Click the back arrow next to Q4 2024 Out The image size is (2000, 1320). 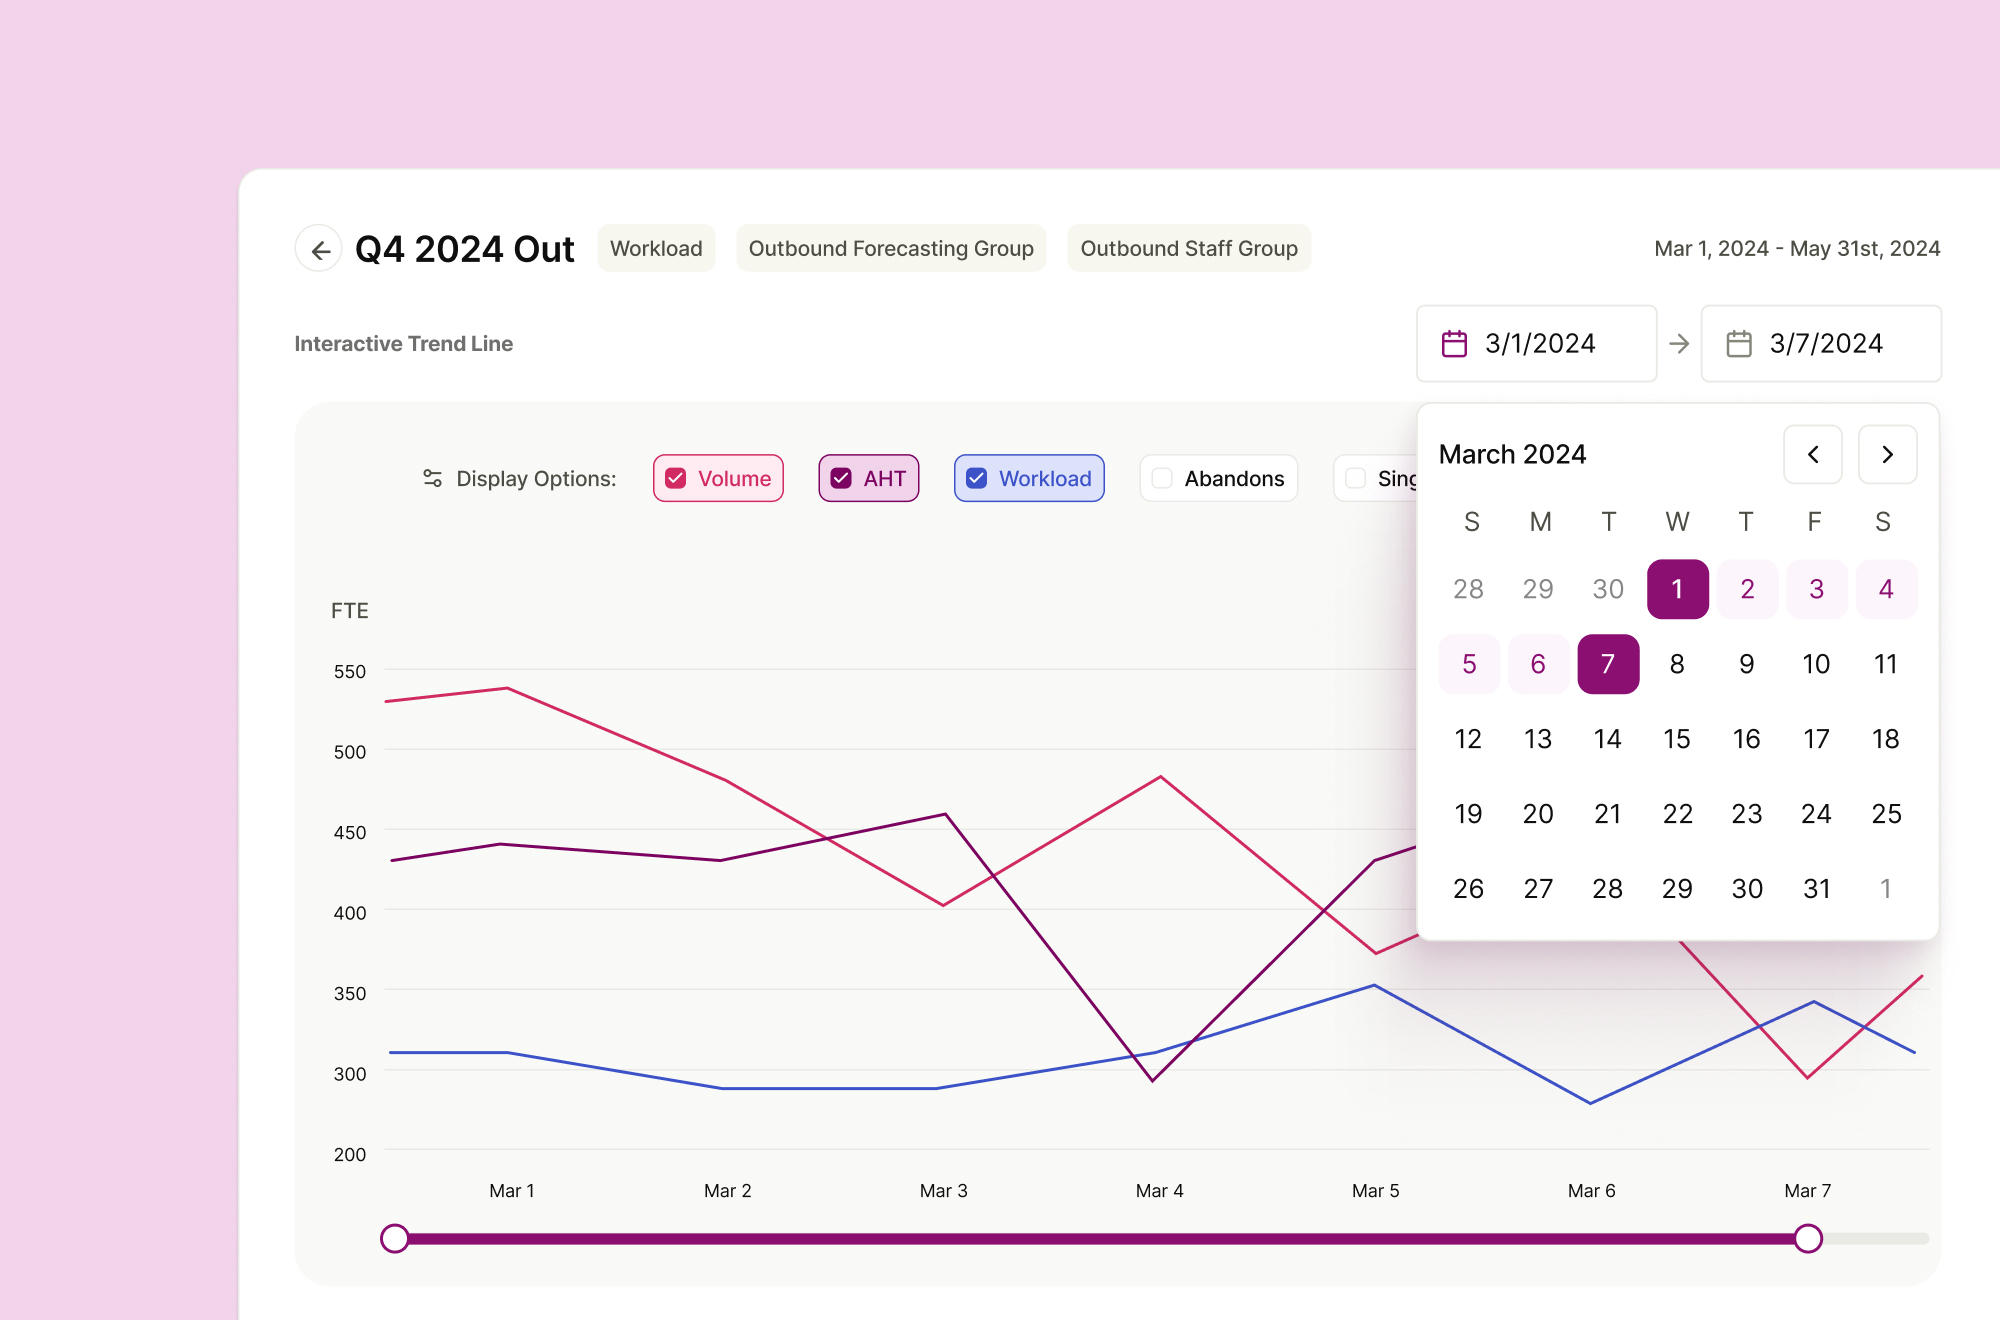point(319,249)
